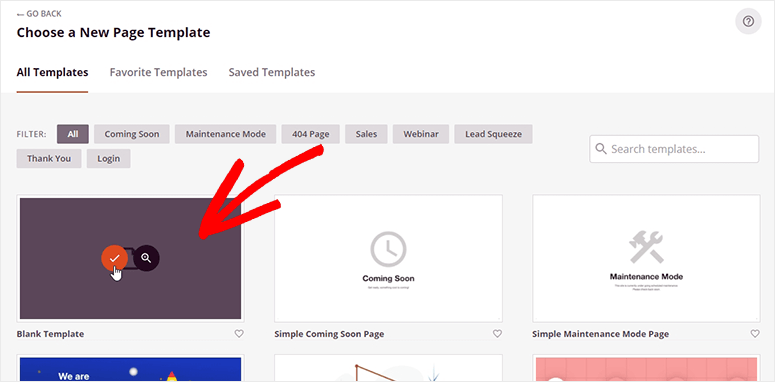Filter templates by Maintenance Mode

click(225, 134)
